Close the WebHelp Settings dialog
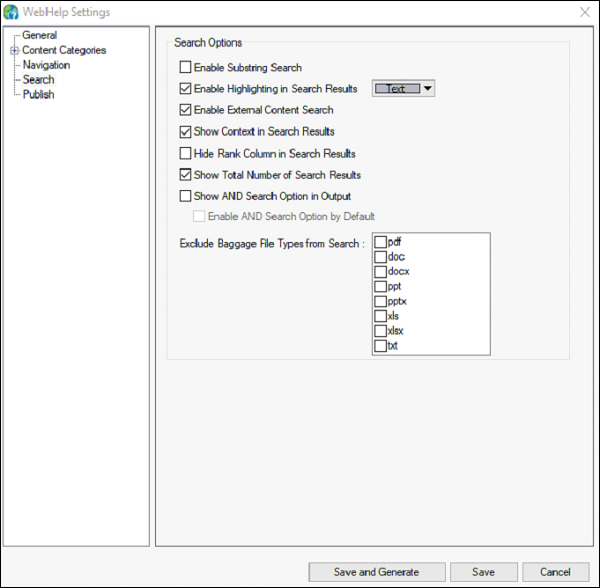 pyautogui.click(x=585, y=12)
